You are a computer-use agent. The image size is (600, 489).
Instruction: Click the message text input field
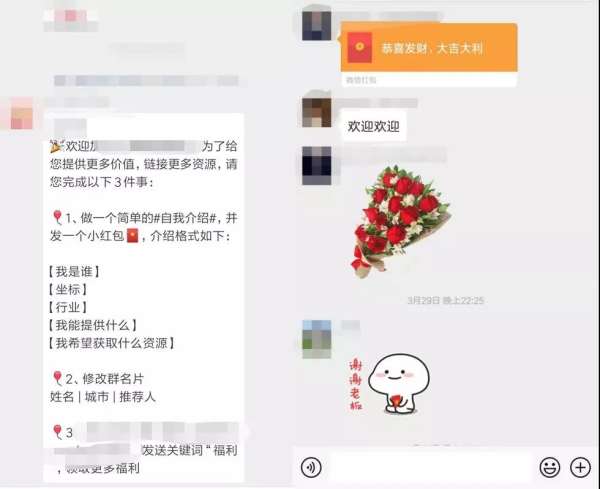coord(430,467)
